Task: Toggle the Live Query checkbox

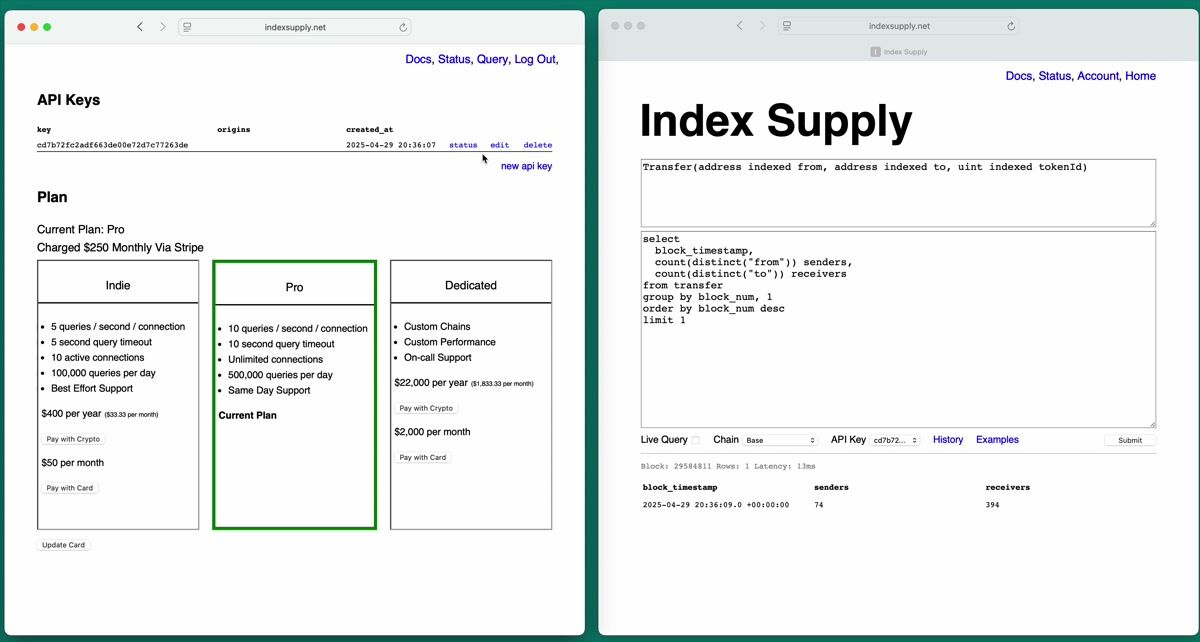Action: click(x=696, y=440)
